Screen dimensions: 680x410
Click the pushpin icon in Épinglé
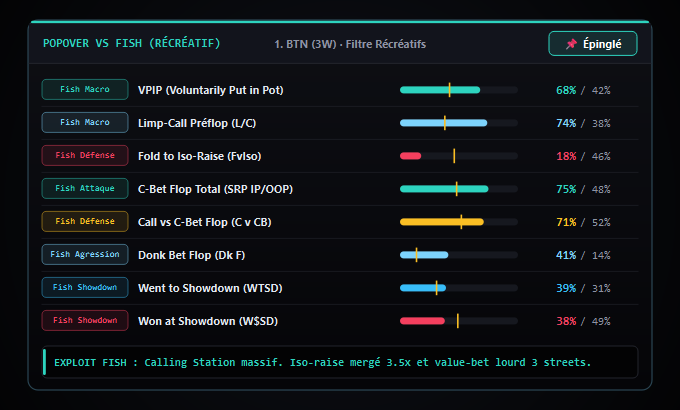(x=572, y=44)
